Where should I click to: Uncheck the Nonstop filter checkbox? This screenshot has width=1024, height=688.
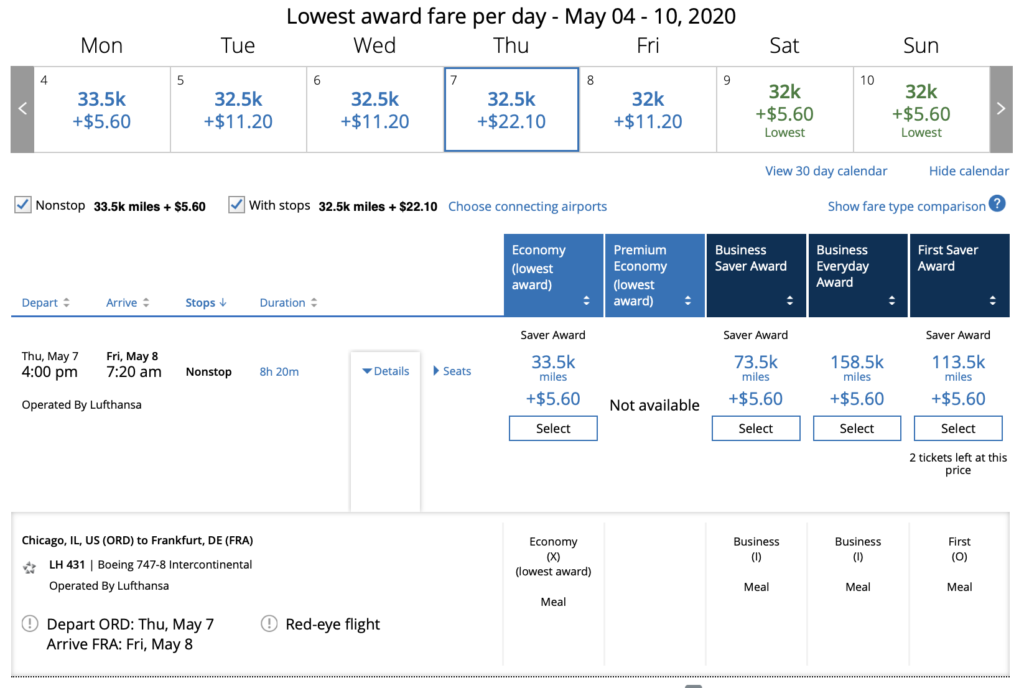coord(22,205)
